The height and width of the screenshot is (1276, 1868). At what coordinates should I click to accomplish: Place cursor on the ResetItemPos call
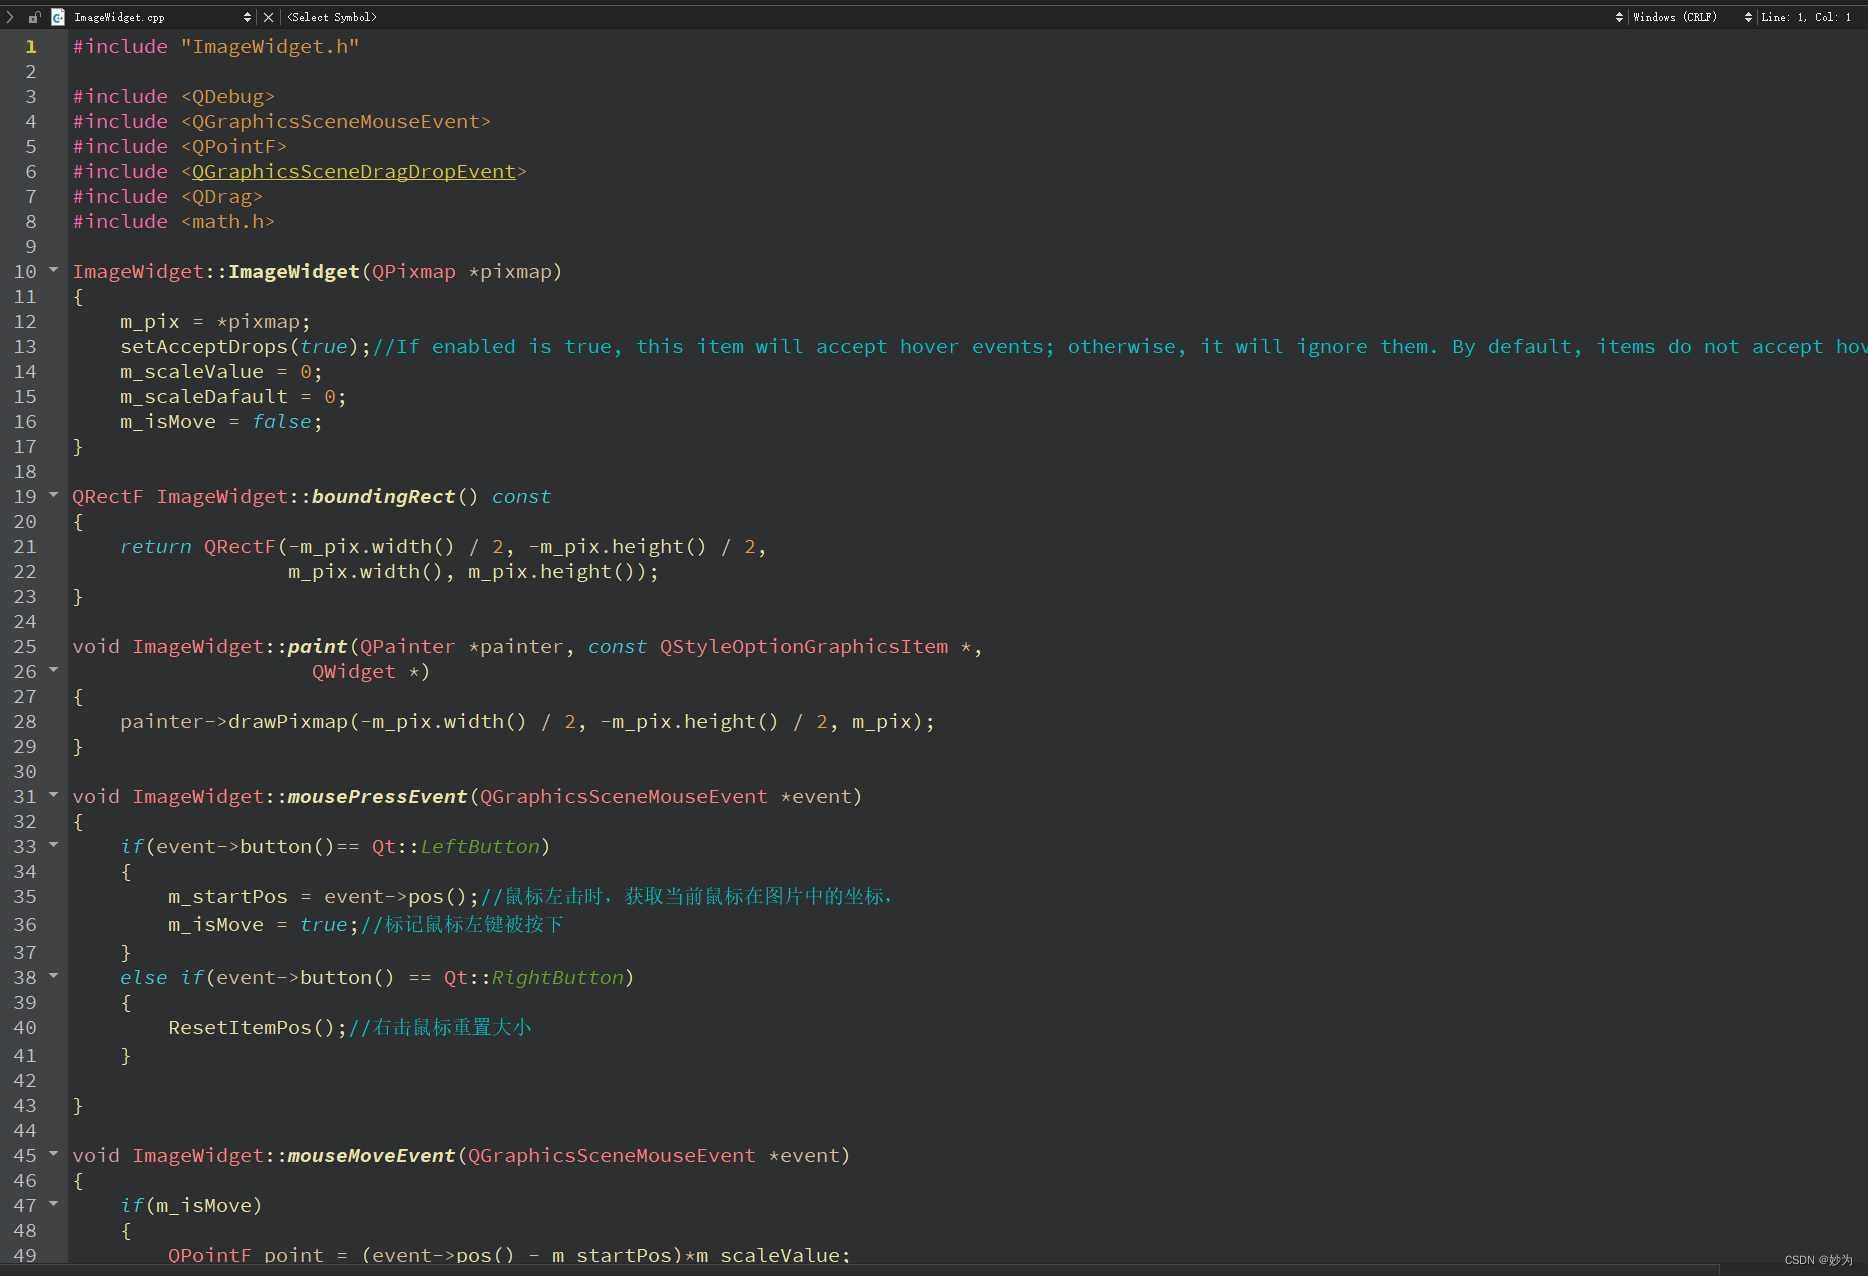tap(240, 1027)
